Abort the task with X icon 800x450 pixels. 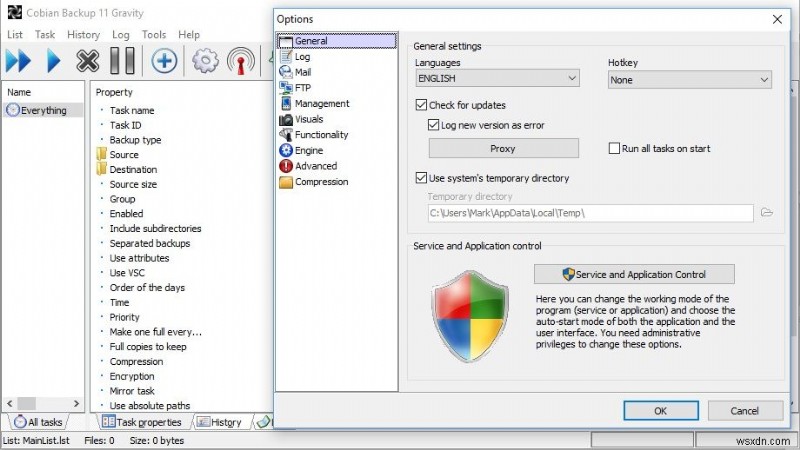pyautogui.click(x=87, y=61)
